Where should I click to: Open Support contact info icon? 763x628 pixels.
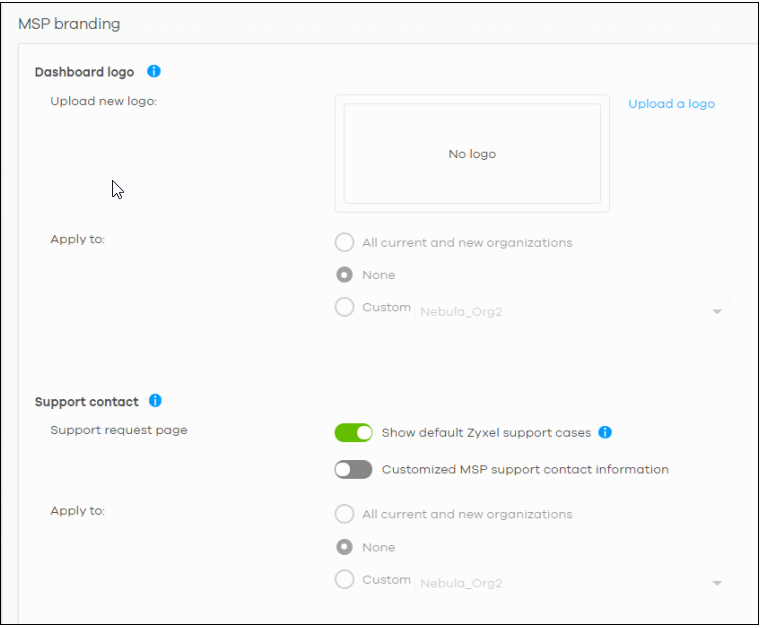pyautogui.click(x=155, y=401)
